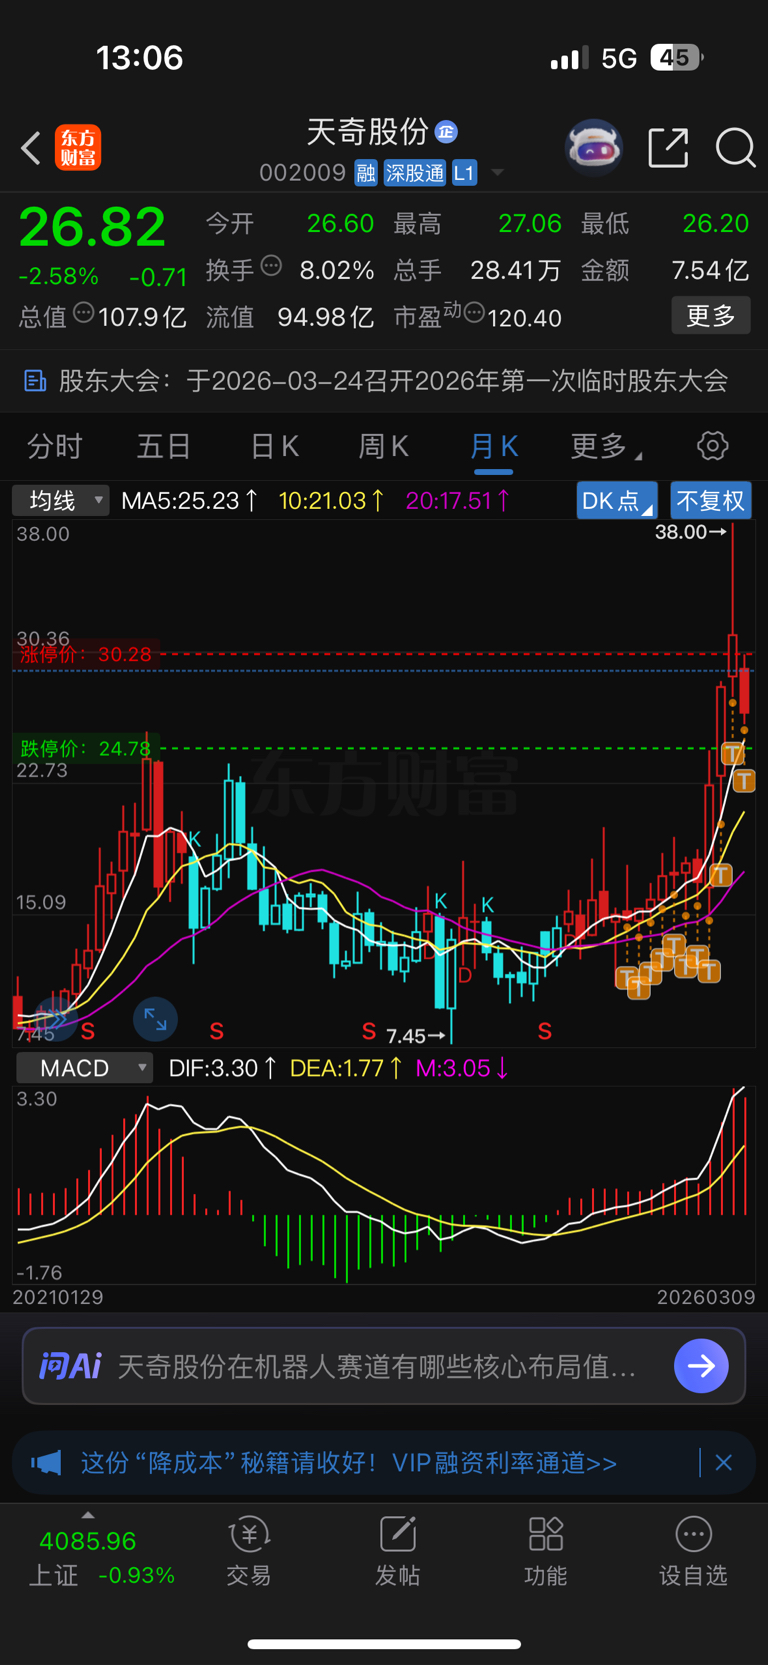Tap the back arrow icon
The width and height of the screenshot is (769, 1665).
point(31,148)
